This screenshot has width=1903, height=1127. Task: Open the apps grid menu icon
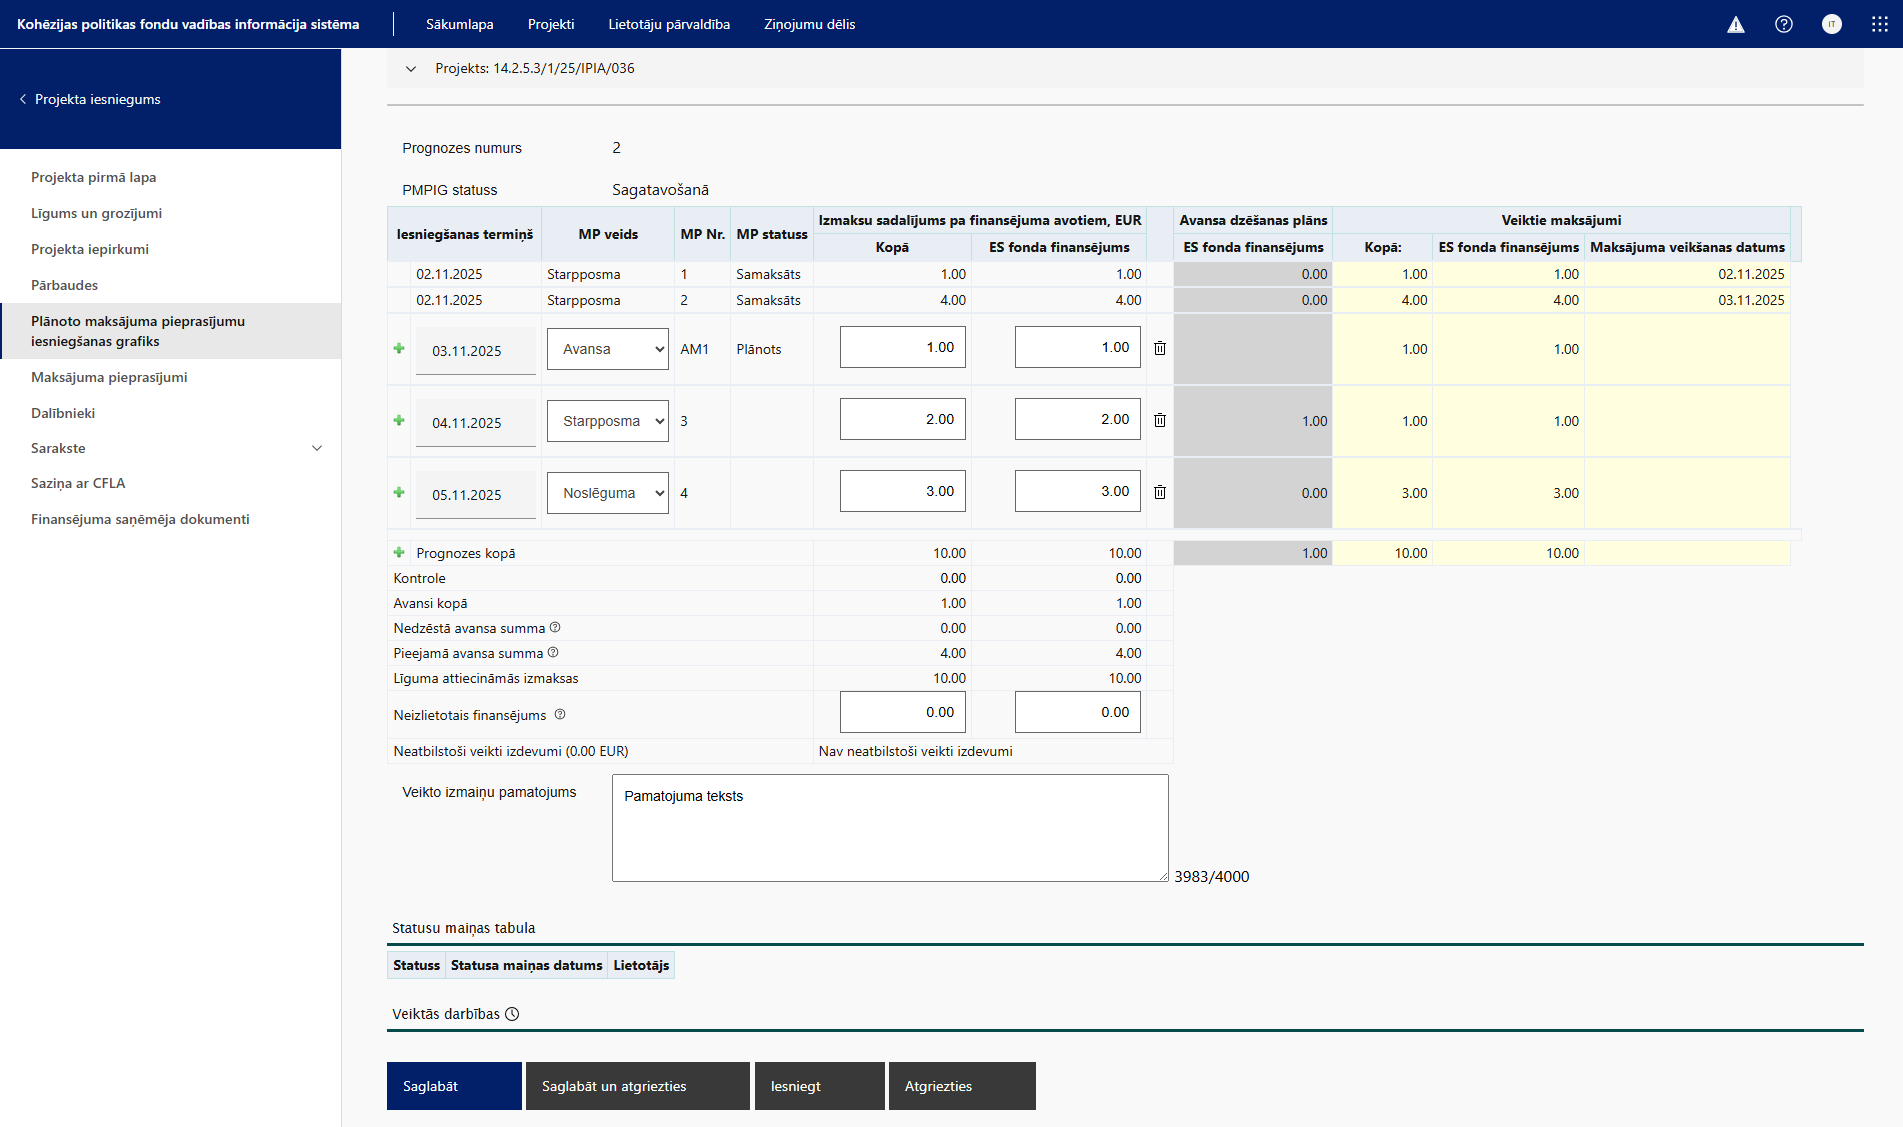coord(1880,25)
